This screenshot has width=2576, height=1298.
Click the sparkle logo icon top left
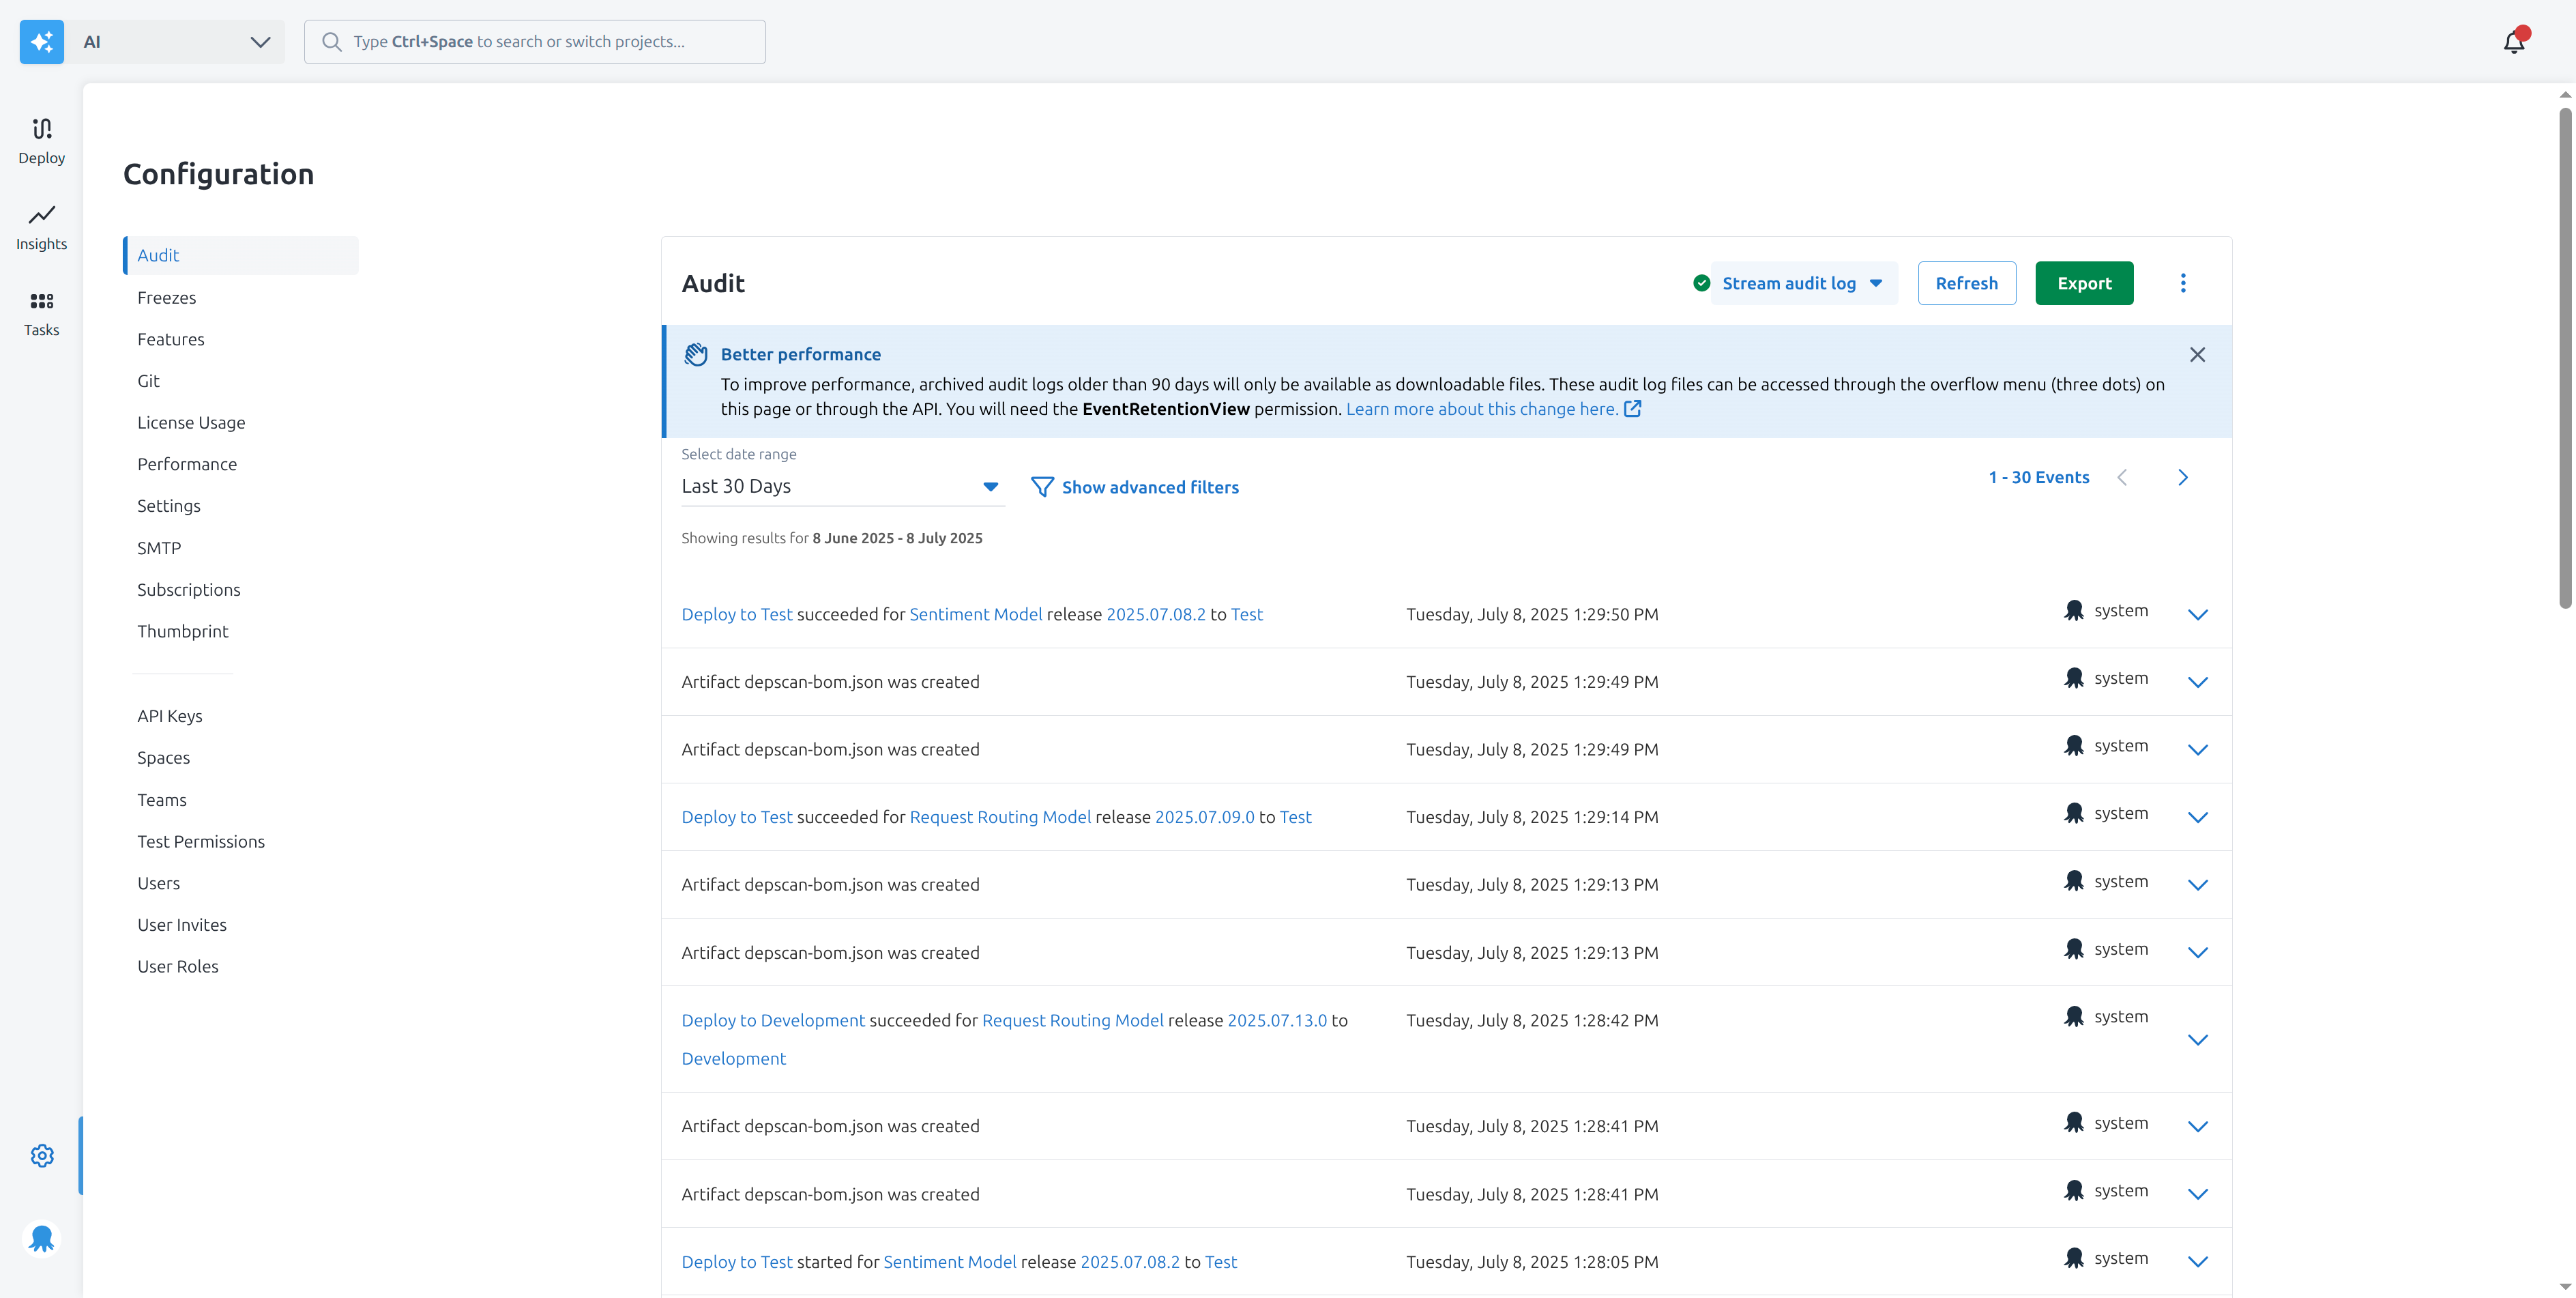point(41,41)
